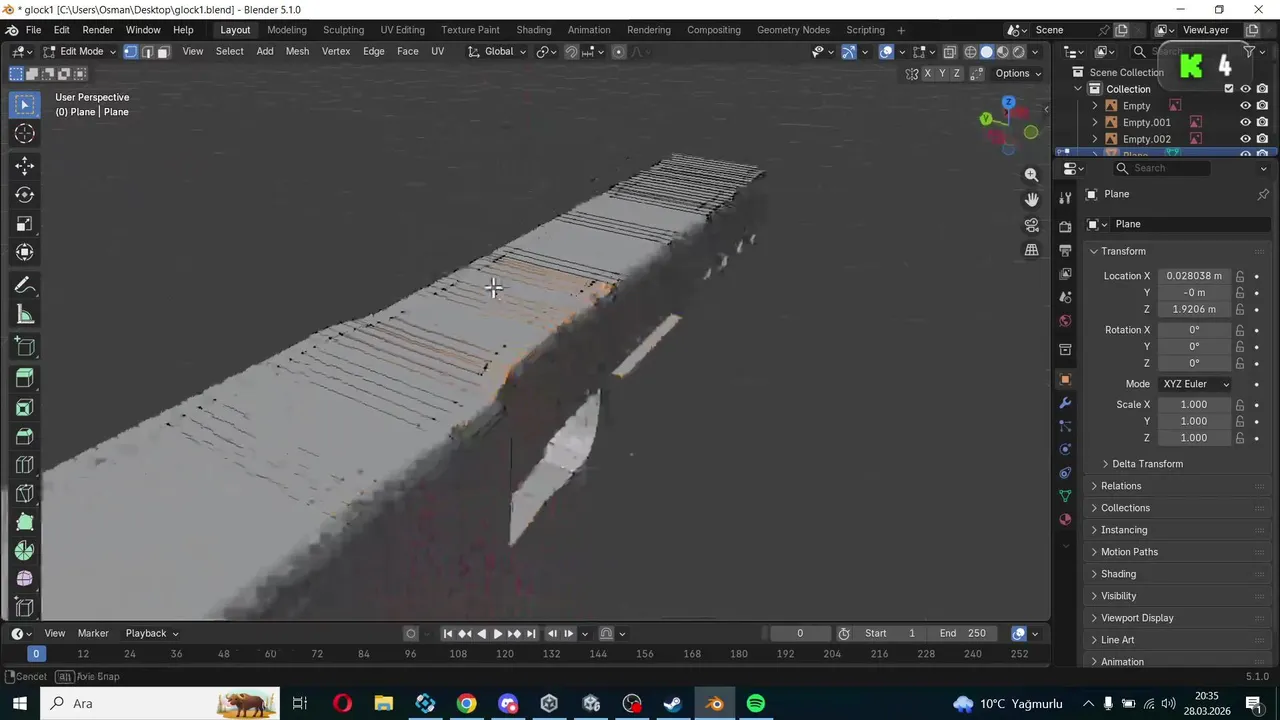Open the Object Data (mesh) properties tab
The image size is (1280, 720).
click(1065, 496)
